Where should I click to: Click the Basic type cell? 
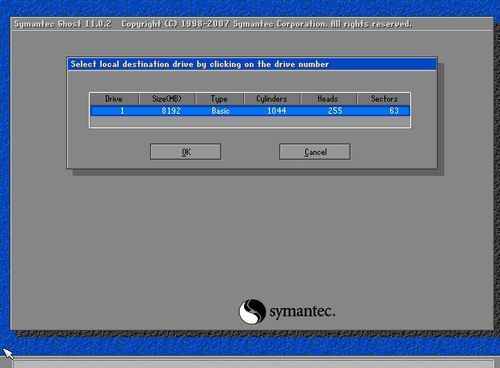(220, 111)
